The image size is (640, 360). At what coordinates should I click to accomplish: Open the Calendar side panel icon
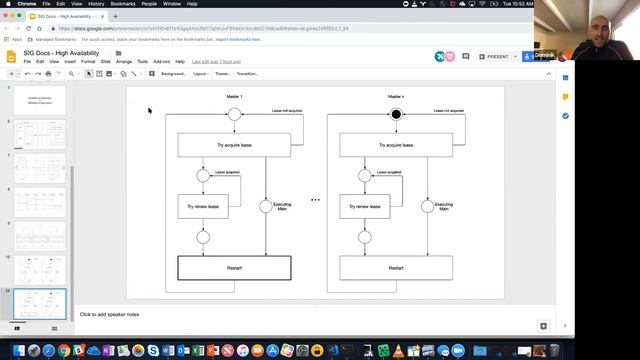(x=565, y=78)
